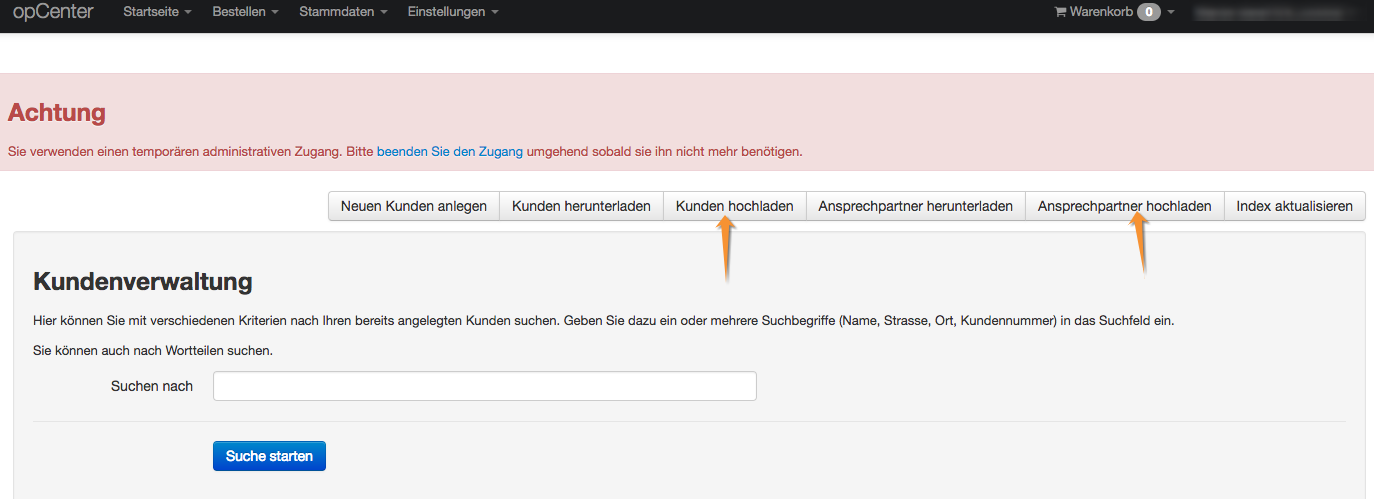Screen dimensions: 1374x499
Task: Click Ansprechpartner hochladen button
Action: point(1125,206)
